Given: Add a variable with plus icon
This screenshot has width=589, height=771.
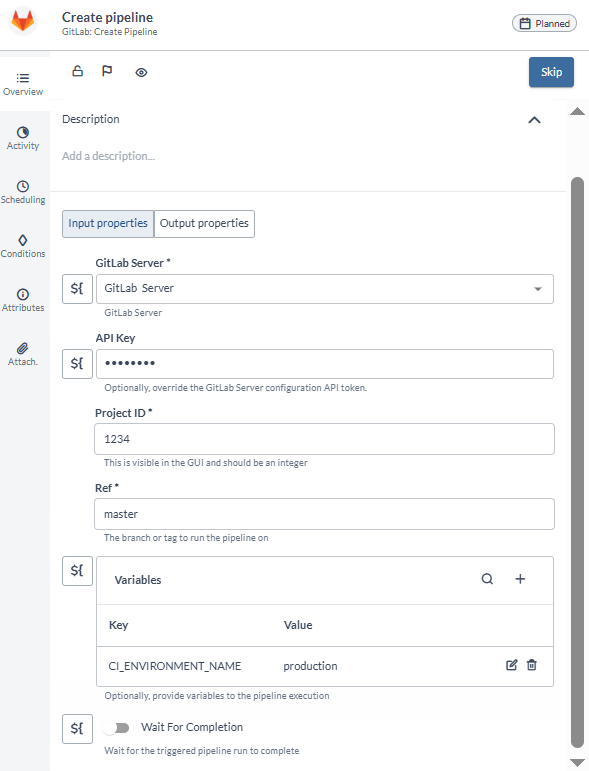Looking at the screenshot, I should tap(520, 579).
